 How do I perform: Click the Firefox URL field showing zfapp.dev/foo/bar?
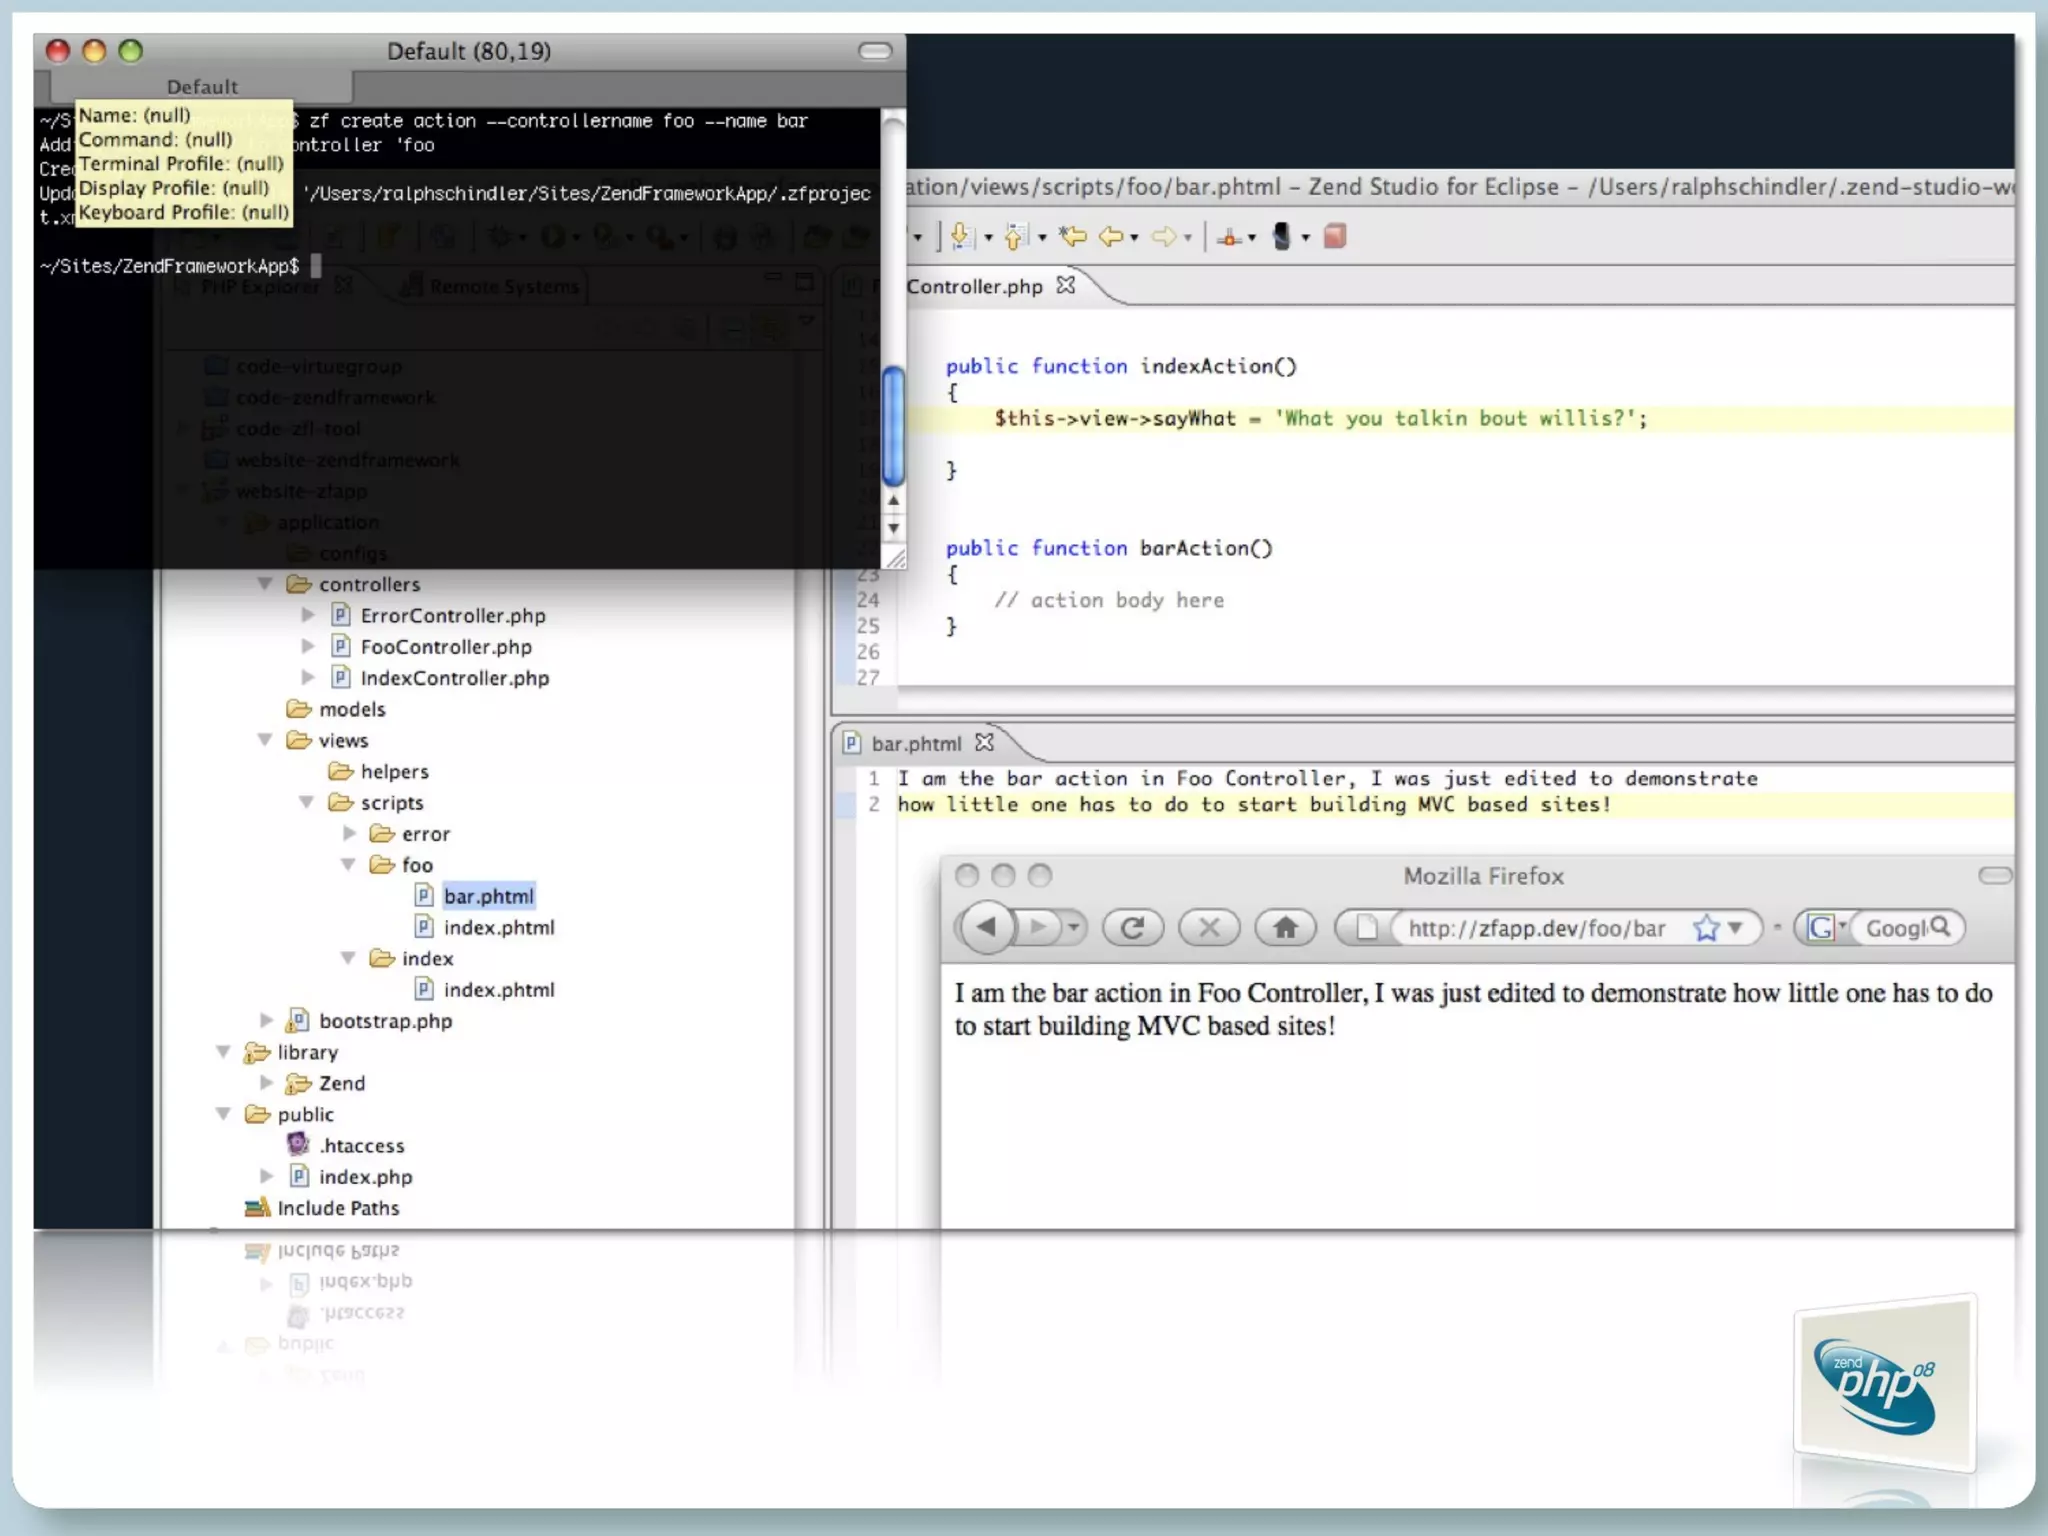click(1537, 928)
